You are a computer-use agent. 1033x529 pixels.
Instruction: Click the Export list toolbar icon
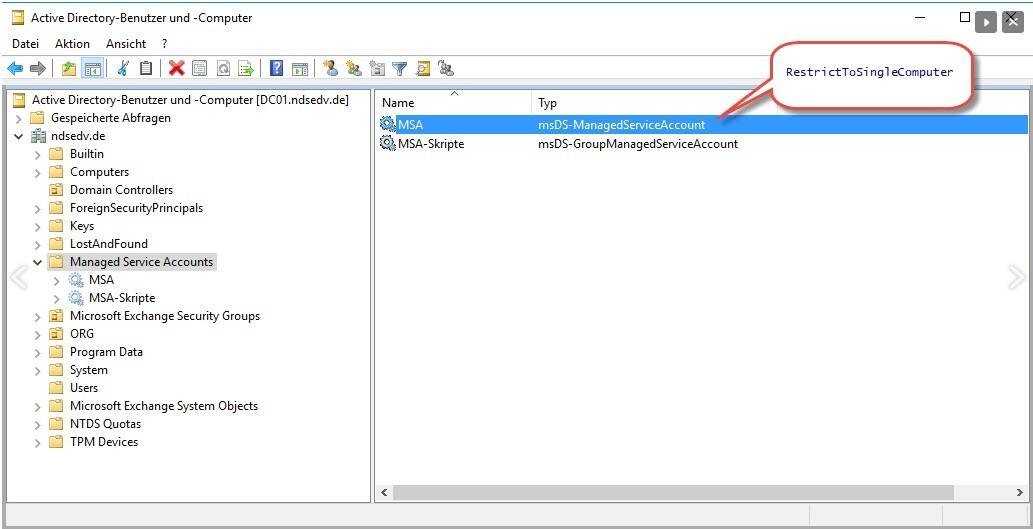point(246,68)
